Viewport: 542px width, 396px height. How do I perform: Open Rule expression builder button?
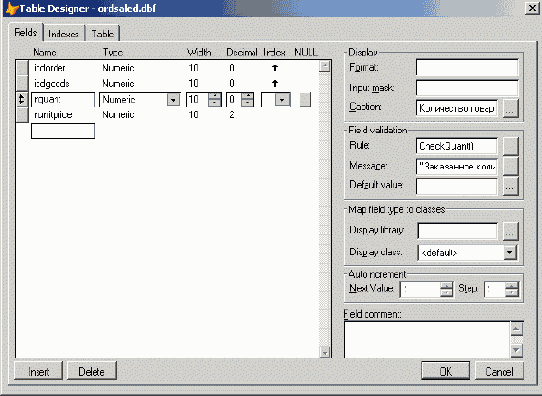click(511, 146)
